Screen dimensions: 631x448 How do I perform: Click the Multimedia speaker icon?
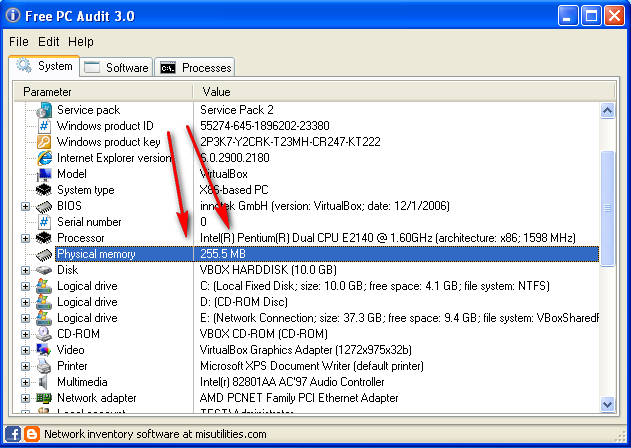pos(43,382)
